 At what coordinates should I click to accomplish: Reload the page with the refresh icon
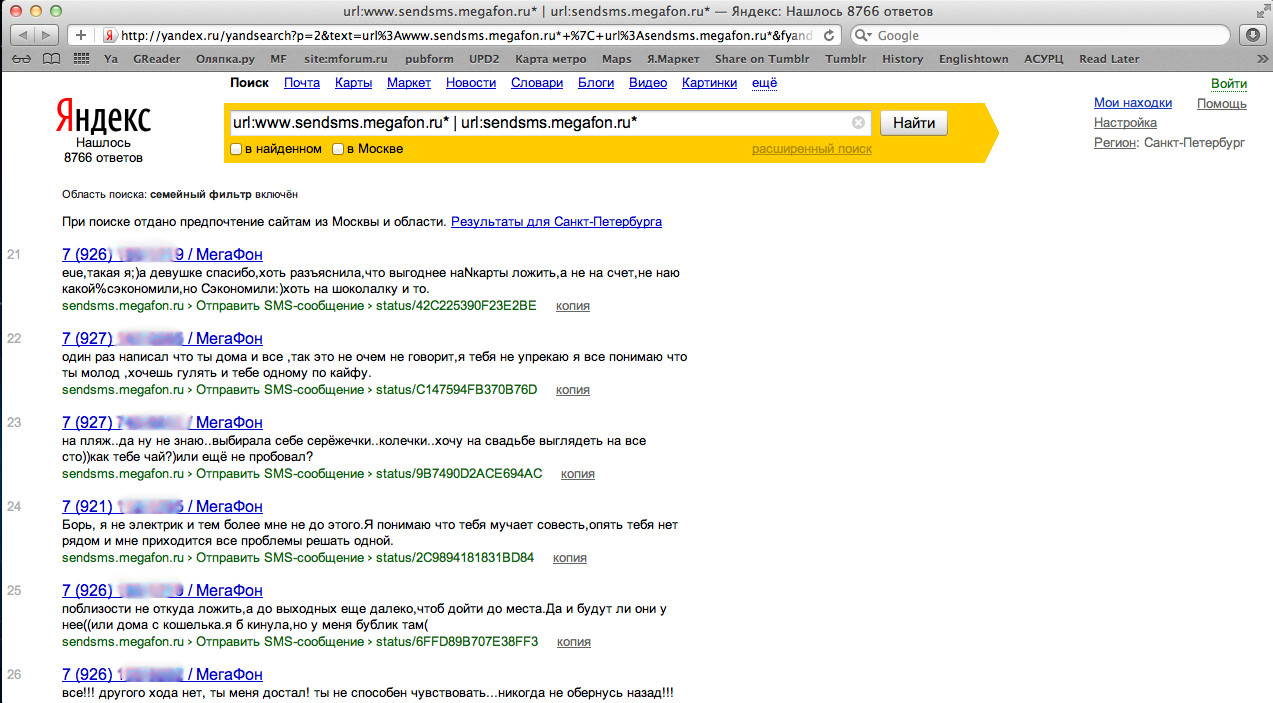click(829, 35)
